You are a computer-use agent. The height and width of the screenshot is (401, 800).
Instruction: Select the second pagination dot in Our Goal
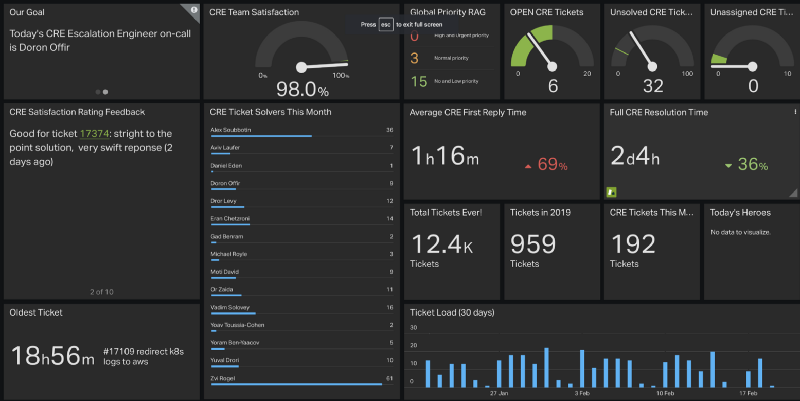tap(106, 91)
